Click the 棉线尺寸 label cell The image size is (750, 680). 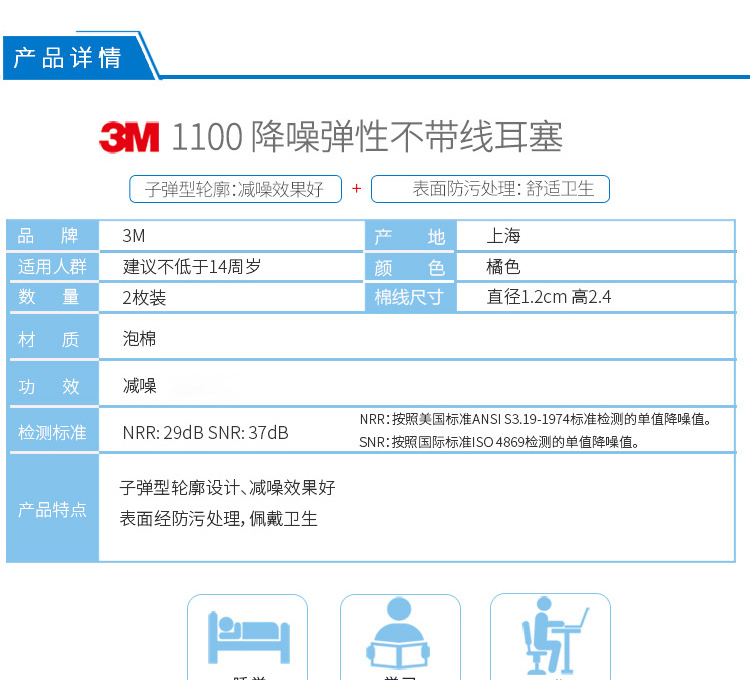pyautogui.click(x=410, y=297)
